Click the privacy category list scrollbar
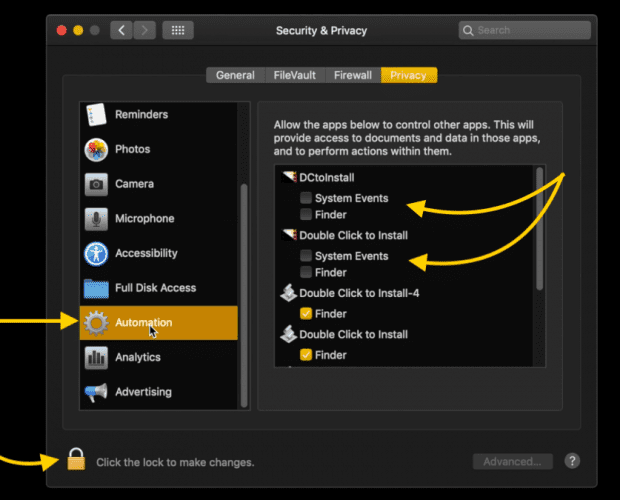 click(x=244, y=295)
